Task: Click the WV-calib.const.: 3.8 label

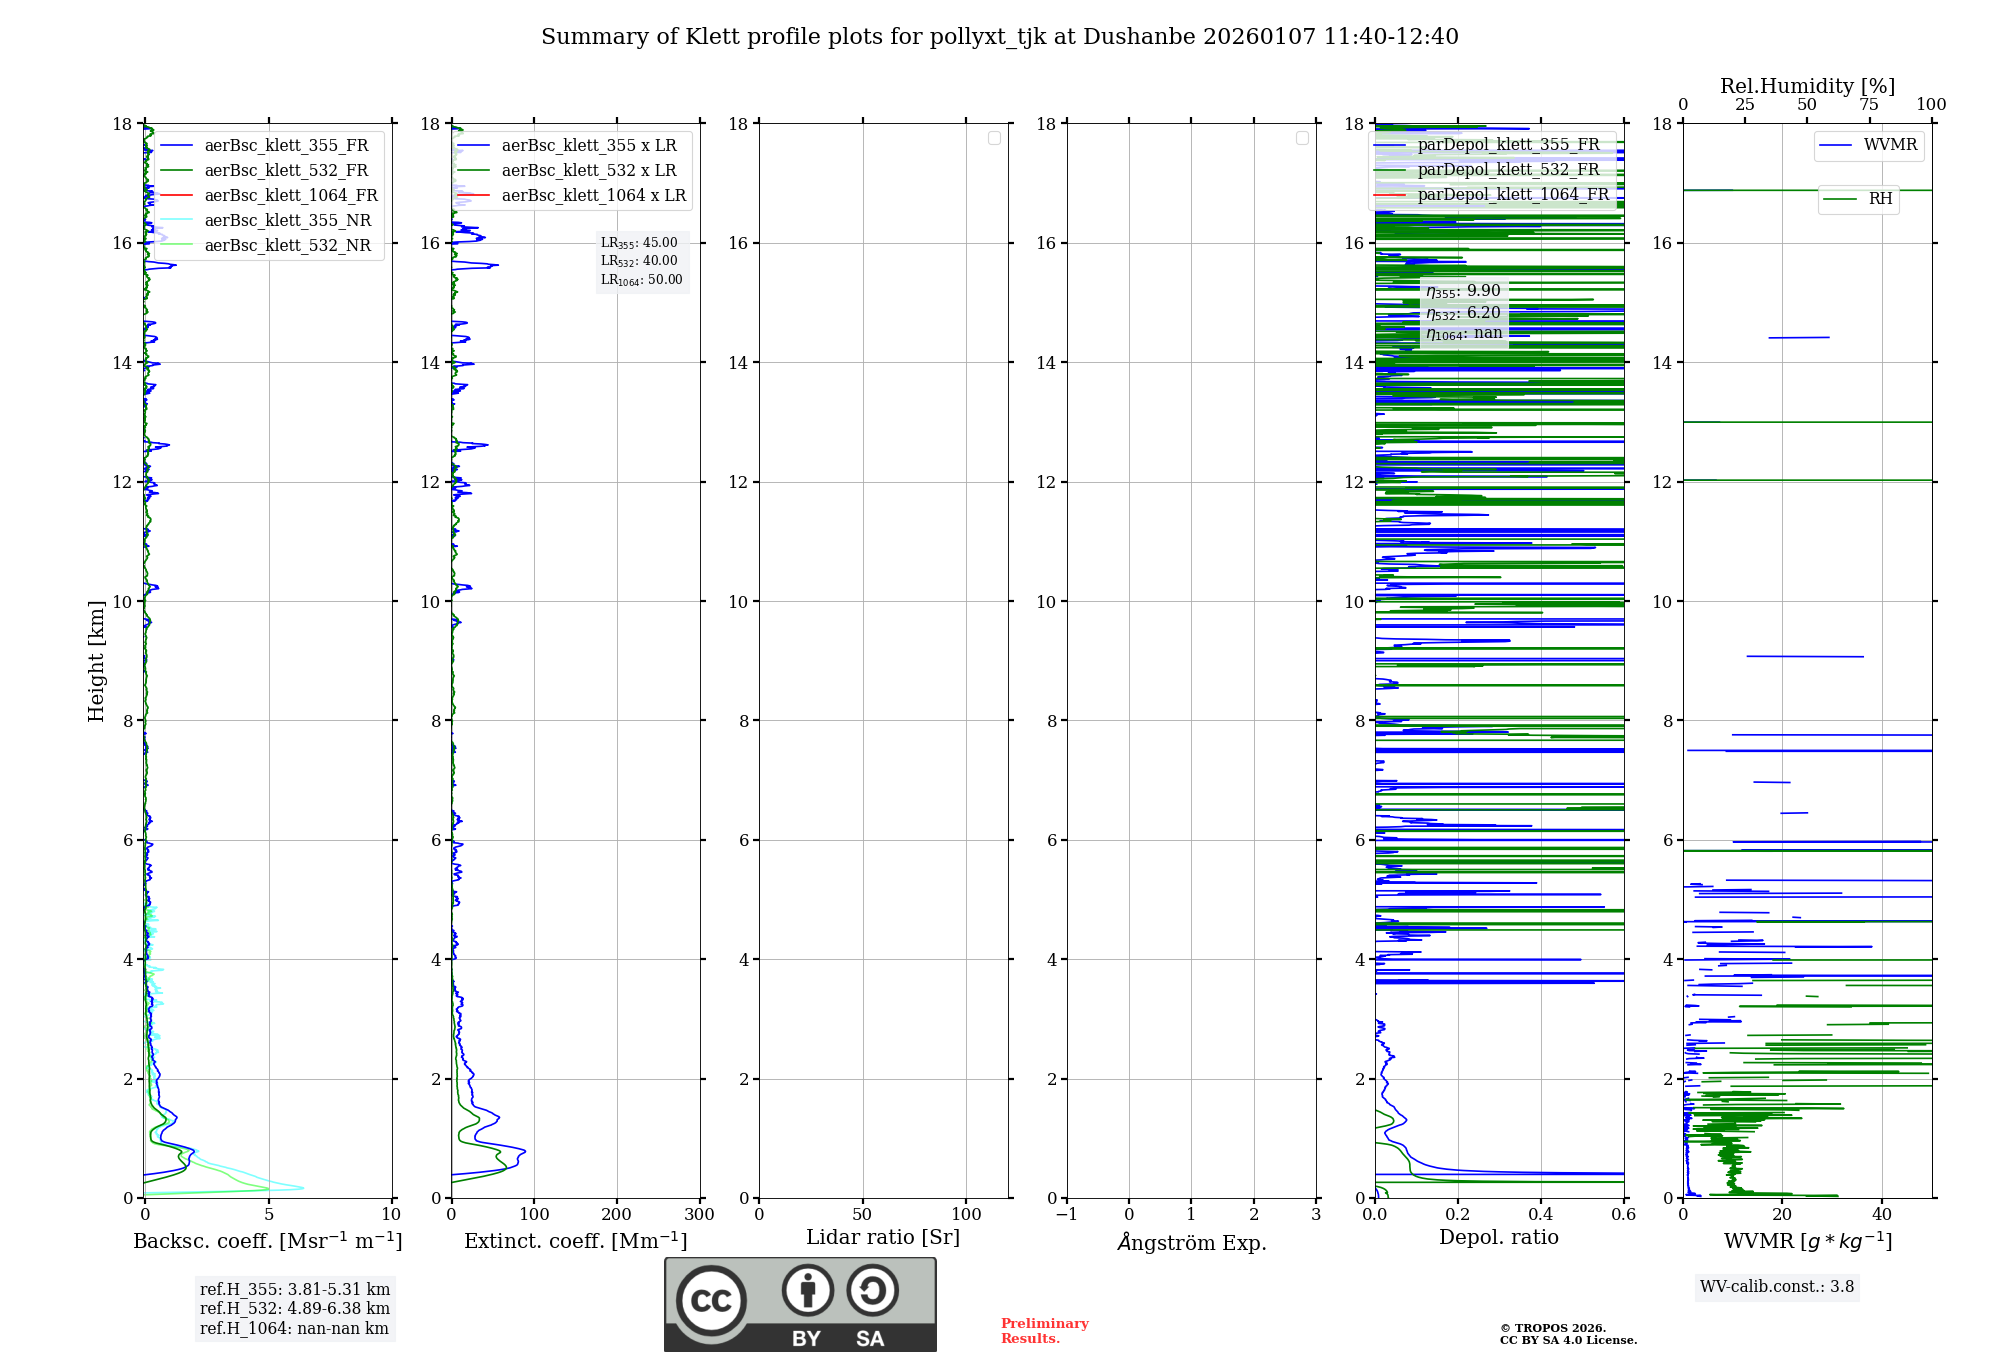Action: pos(1776,1287)
